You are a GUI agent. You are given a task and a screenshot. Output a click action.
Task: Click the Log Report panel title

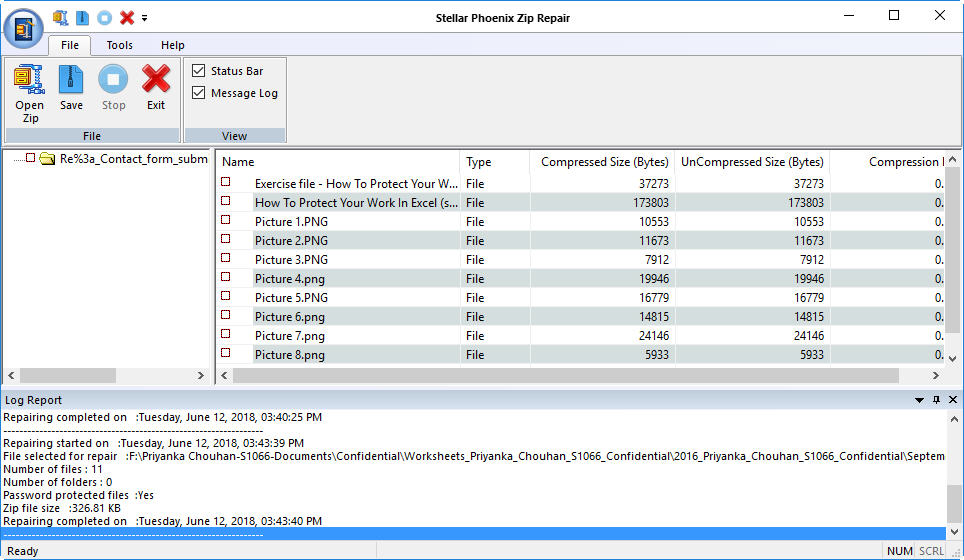pyautogui.click(x=33, y=400)
